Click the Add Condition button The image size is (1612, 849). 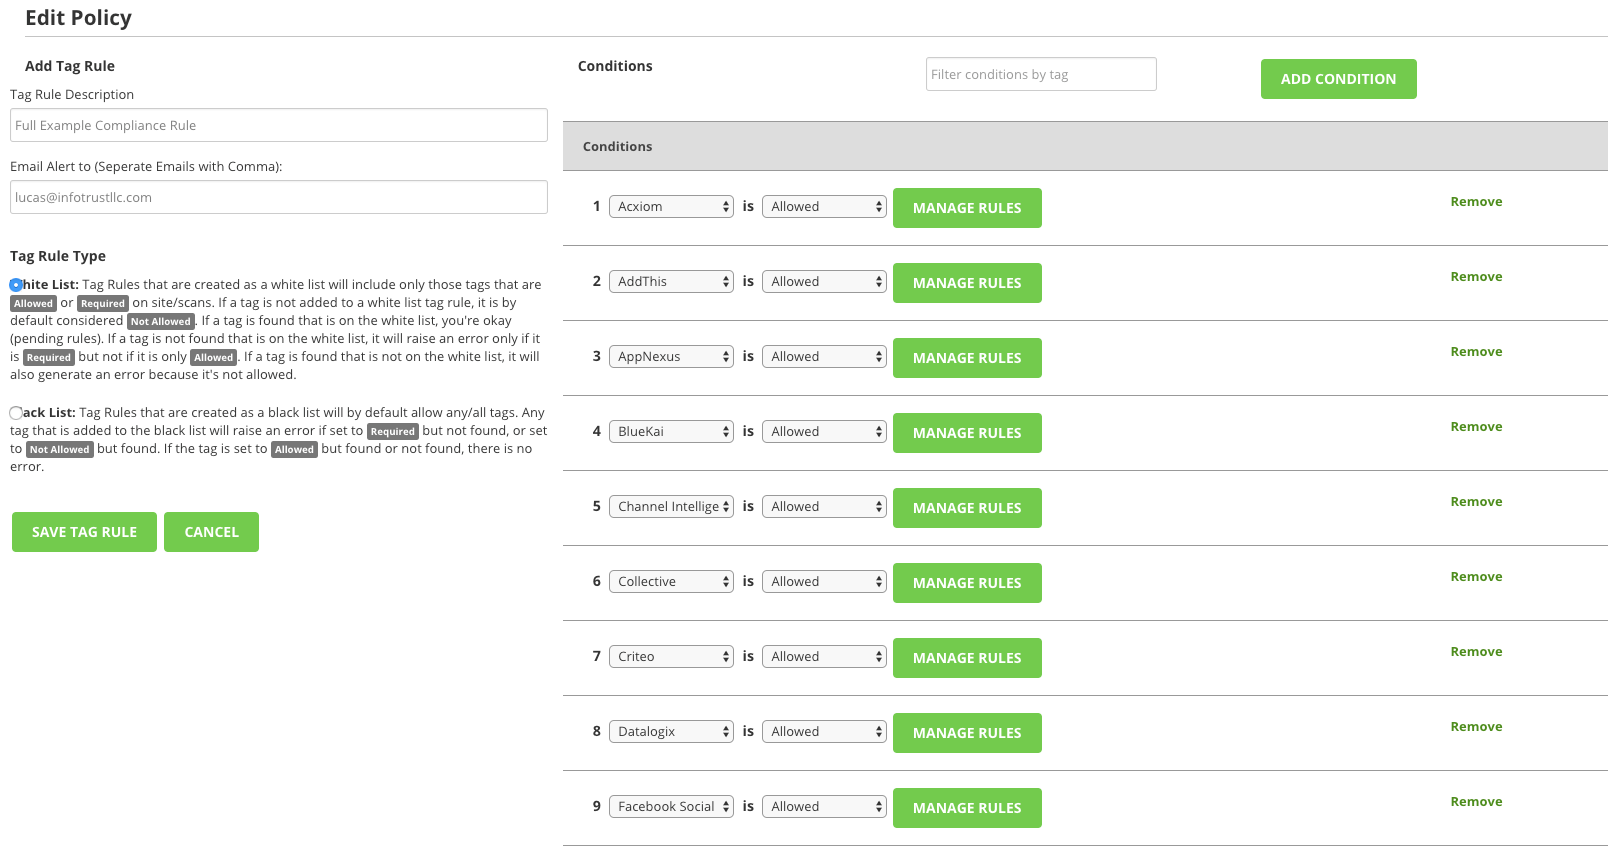click(x=1338, y=79)
